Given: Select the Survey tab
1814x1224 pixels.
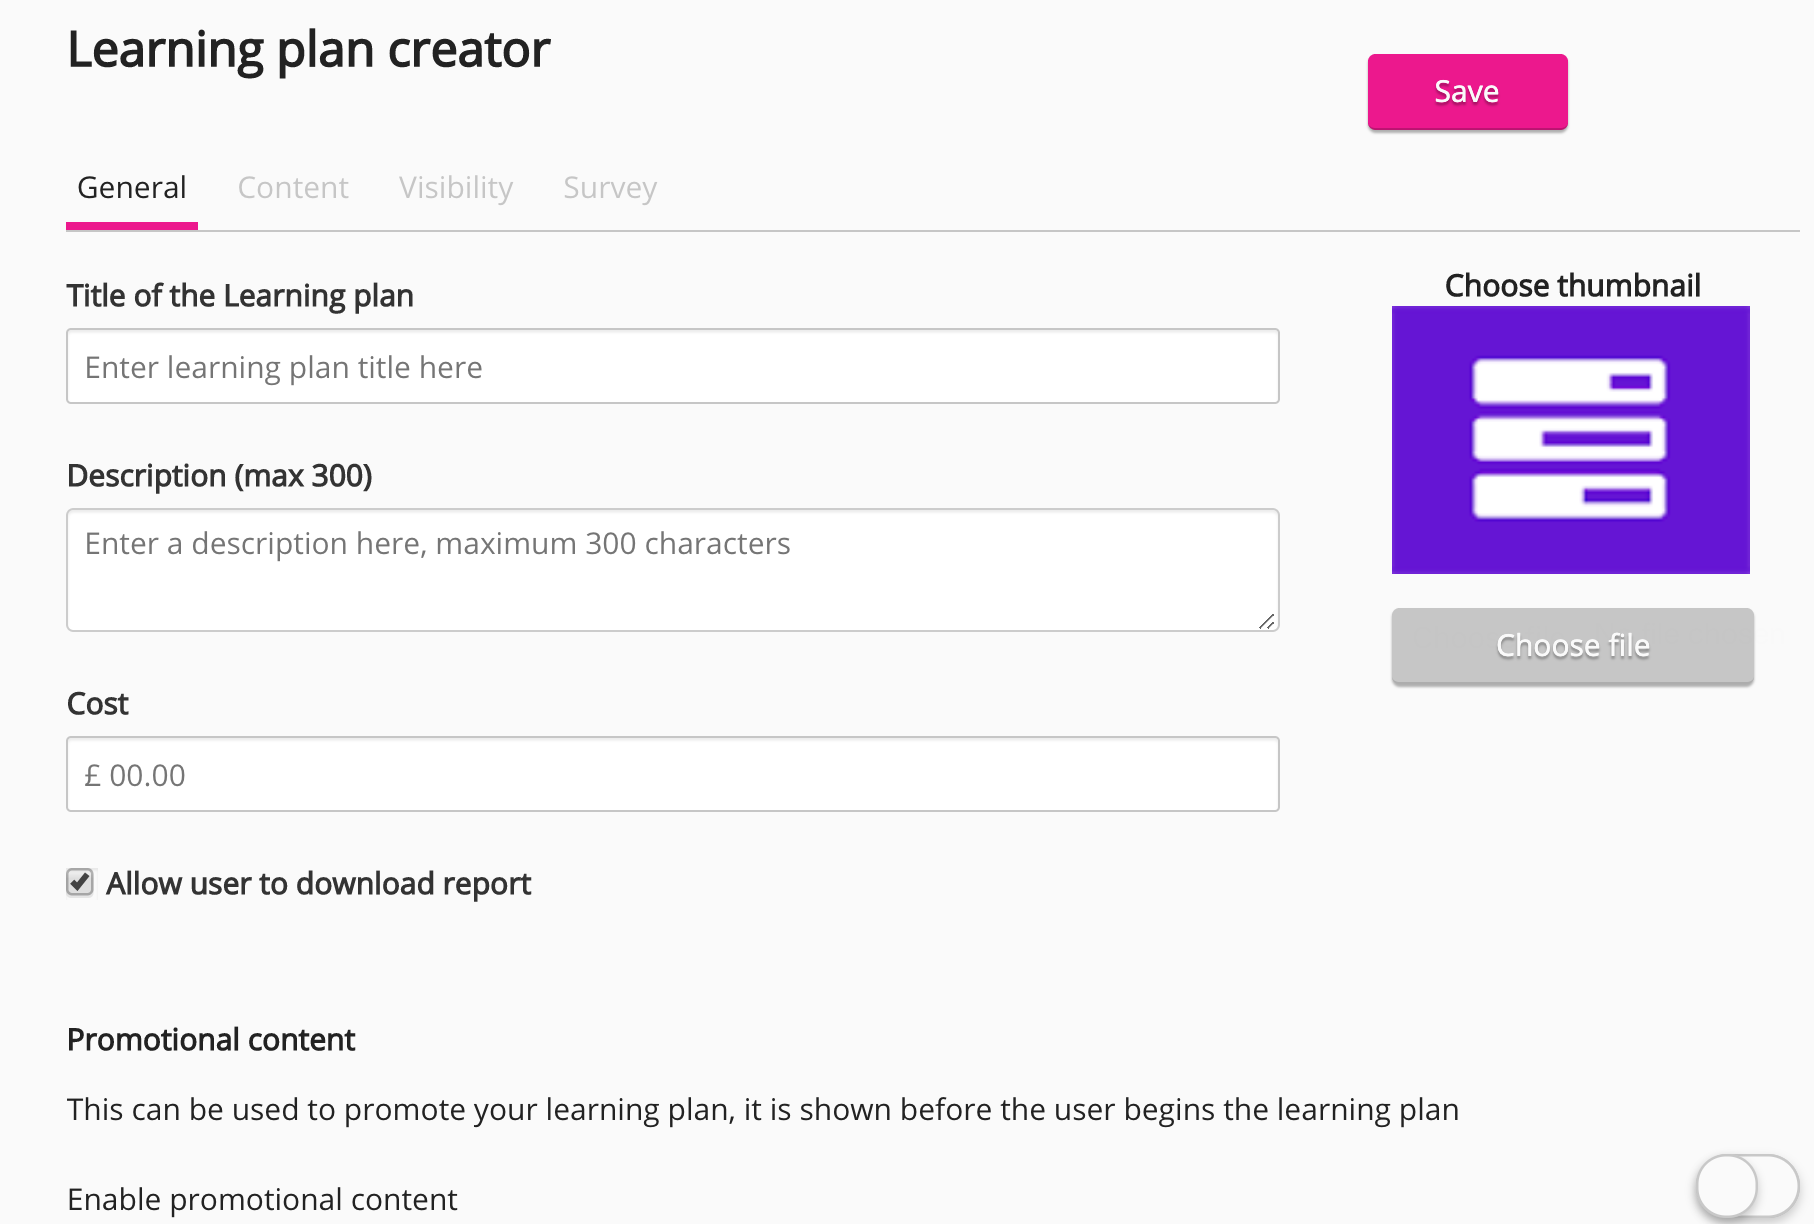Looking at the screenshot, I should click(610, 188).
